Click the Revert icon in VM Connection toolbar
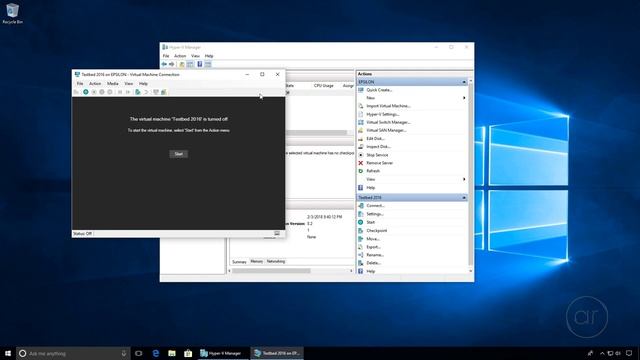This screenshot has width=640, height=360. point(146,92)
